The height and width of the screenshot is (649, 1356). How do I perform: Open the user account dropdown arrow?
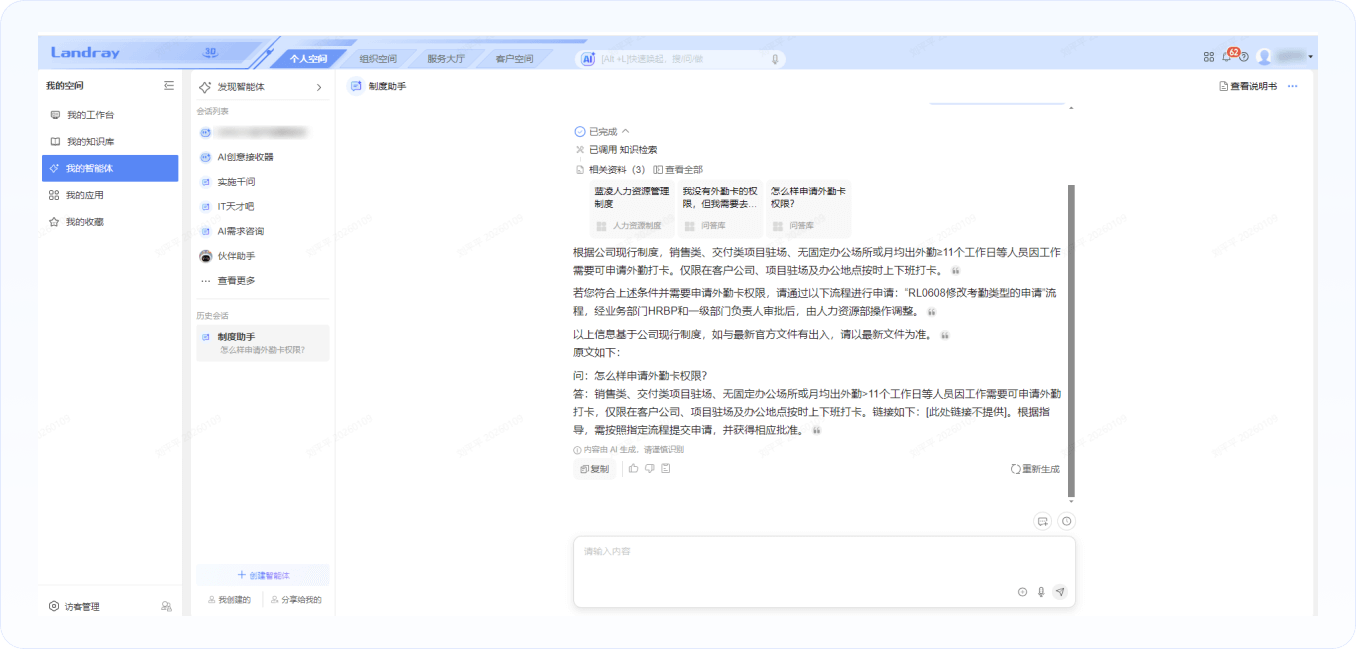pyautogui.click(x=1311, y=57)
